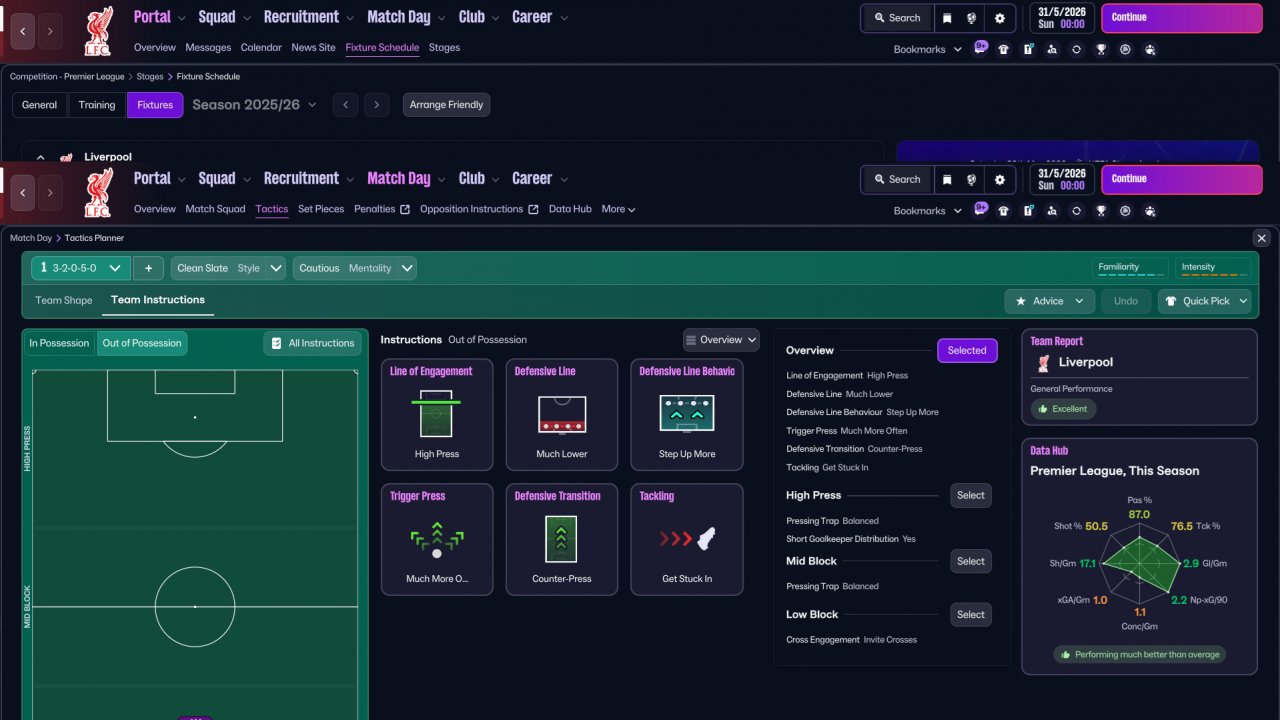Click Continue in the Tactics window
Viewport: 1280px width, 720px height.
[x=1182, y=180]
